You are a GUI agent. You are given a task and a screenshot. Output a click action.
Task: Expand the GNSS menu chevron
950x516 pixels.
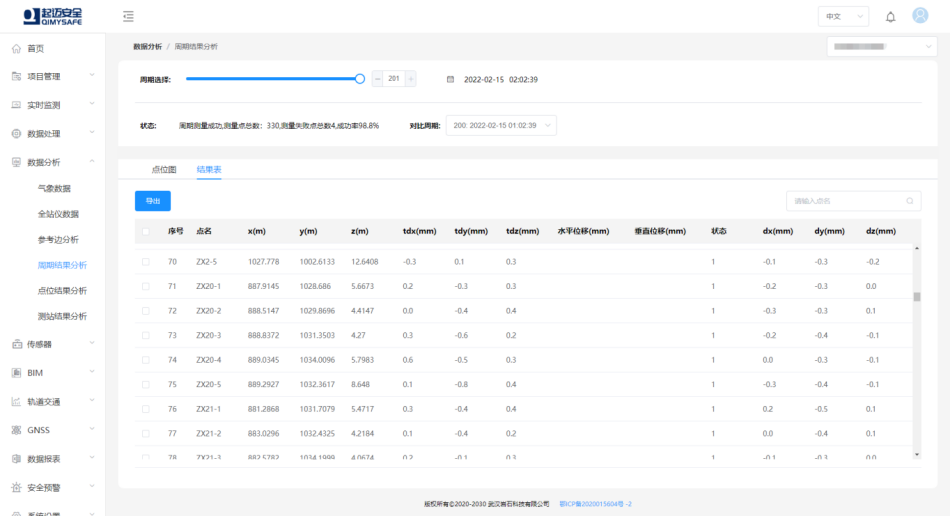coord(92,429)
